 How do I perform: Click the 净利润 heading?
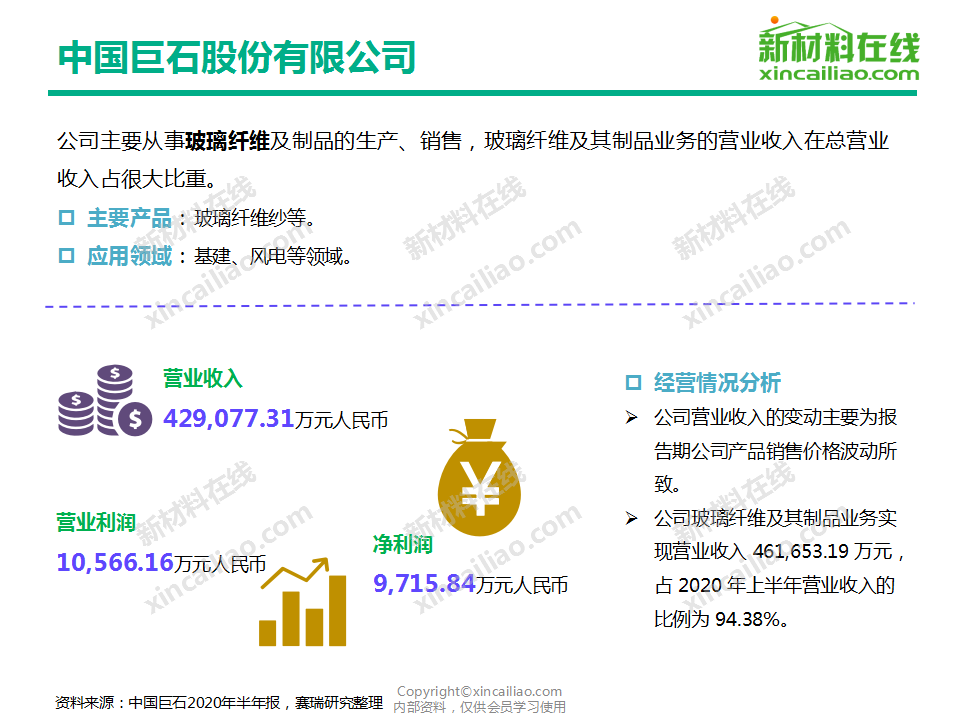tap(403, 544)
